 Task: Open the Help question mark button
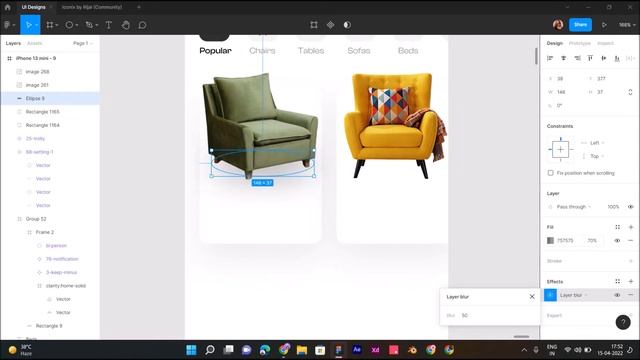point(623,322)
